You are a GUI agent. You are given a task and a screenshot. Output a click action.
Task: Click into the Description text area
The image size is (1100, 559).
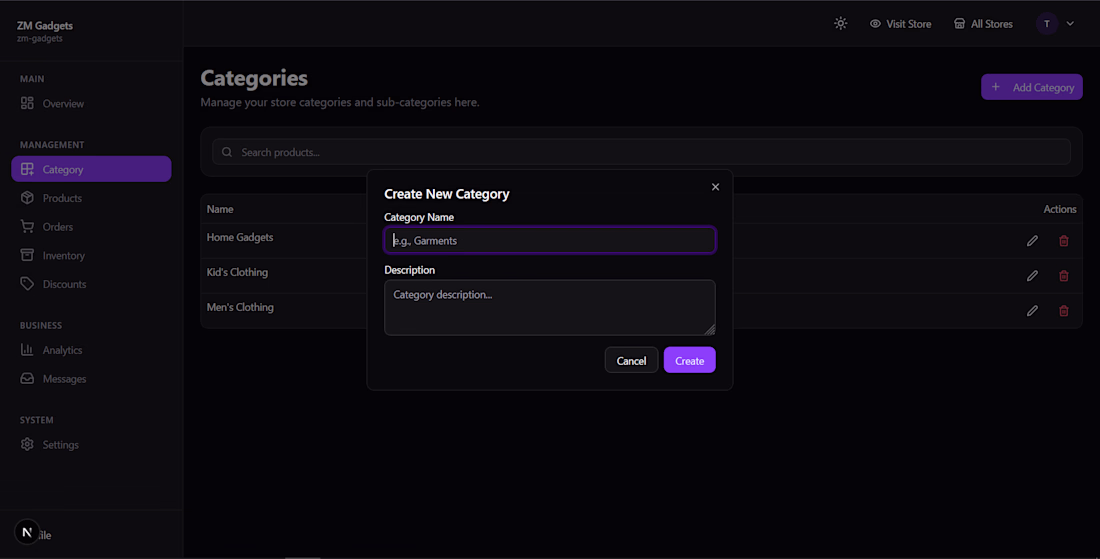pos(549,307)
